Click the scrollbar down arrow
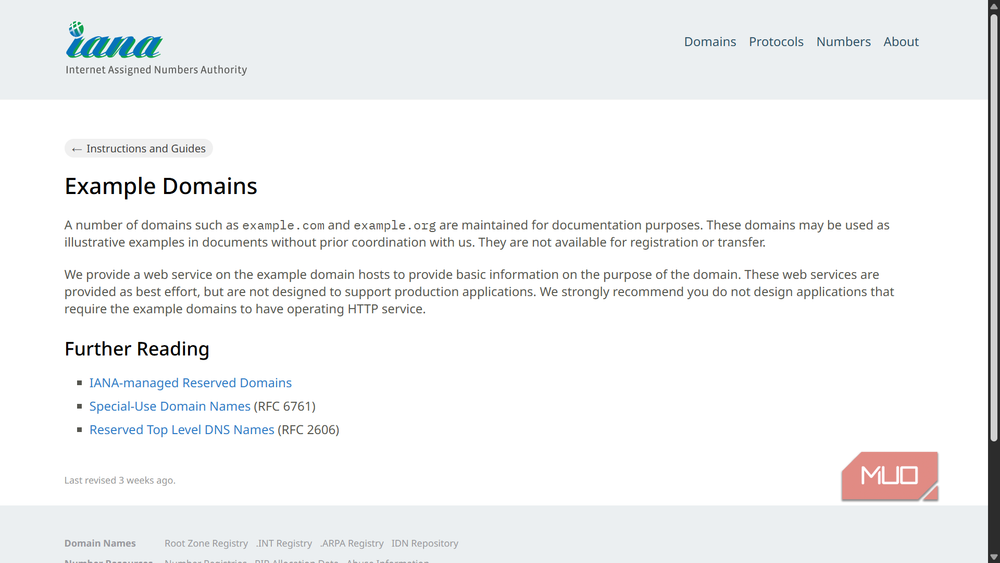 (994, 558)
